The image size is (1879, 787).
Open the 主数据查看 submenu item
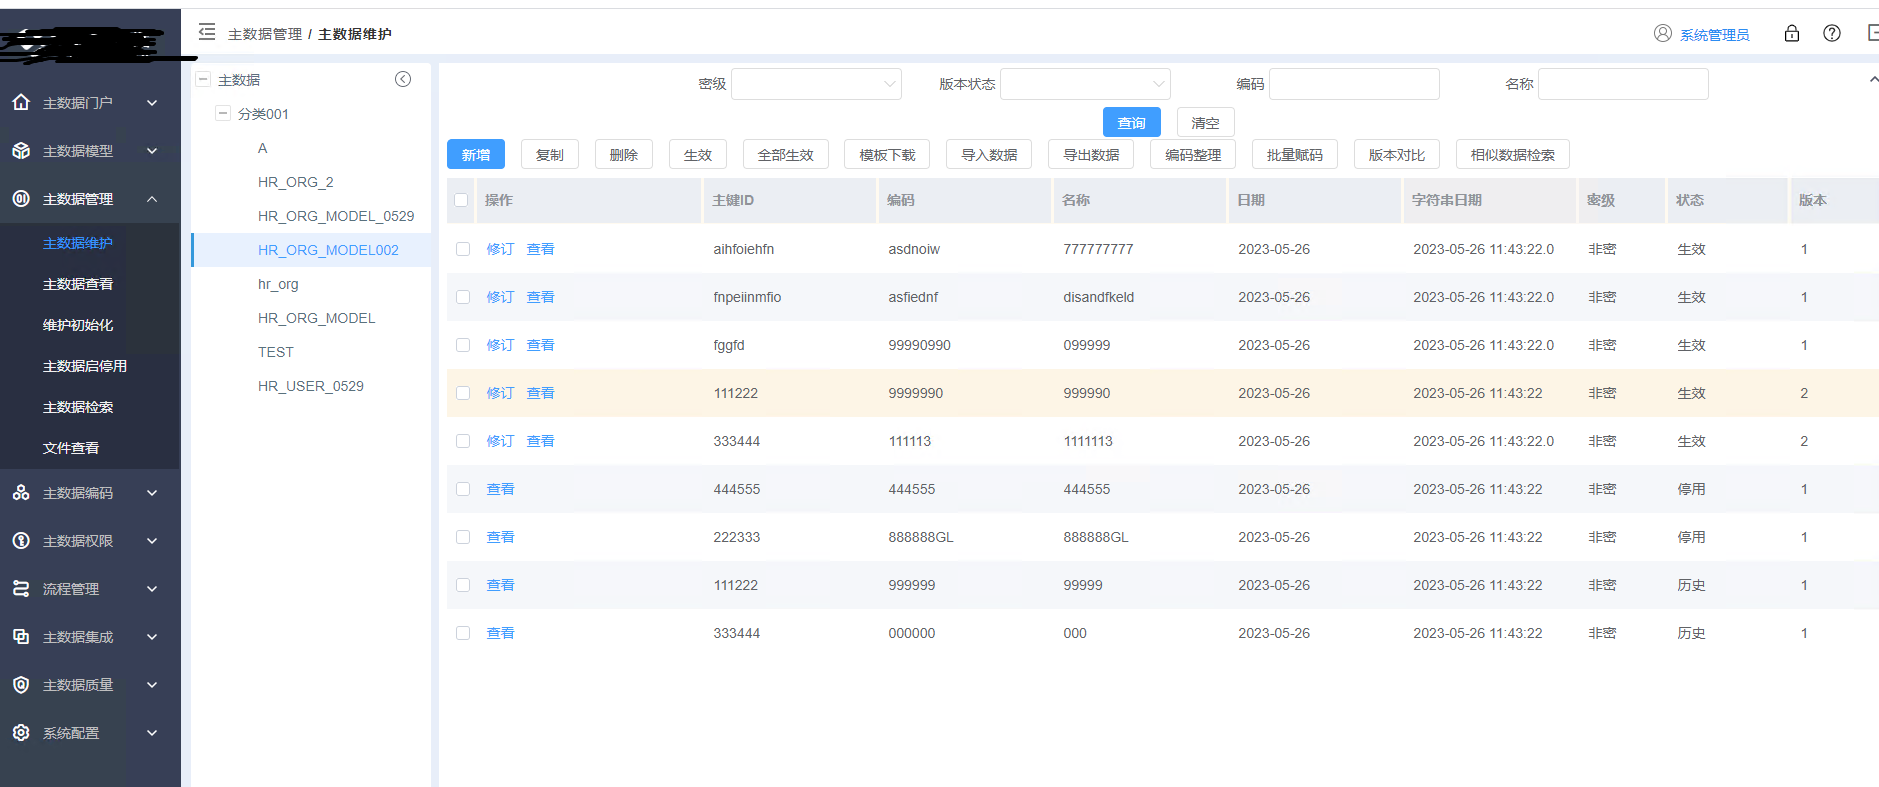78,284
